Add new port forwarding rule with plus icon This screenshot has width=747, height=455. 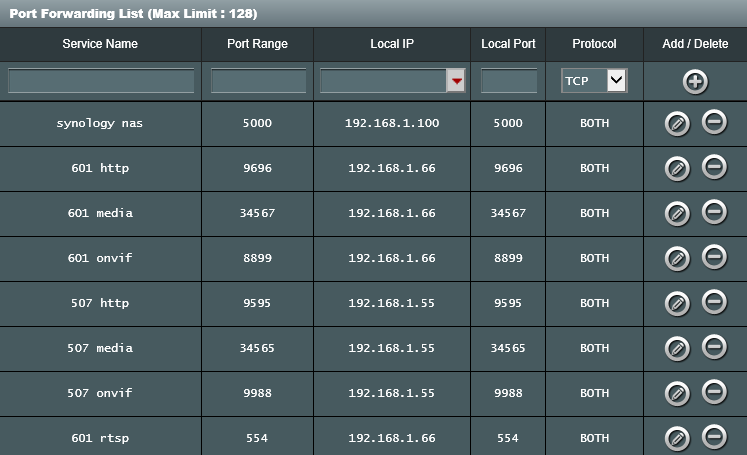coord(695,82)
